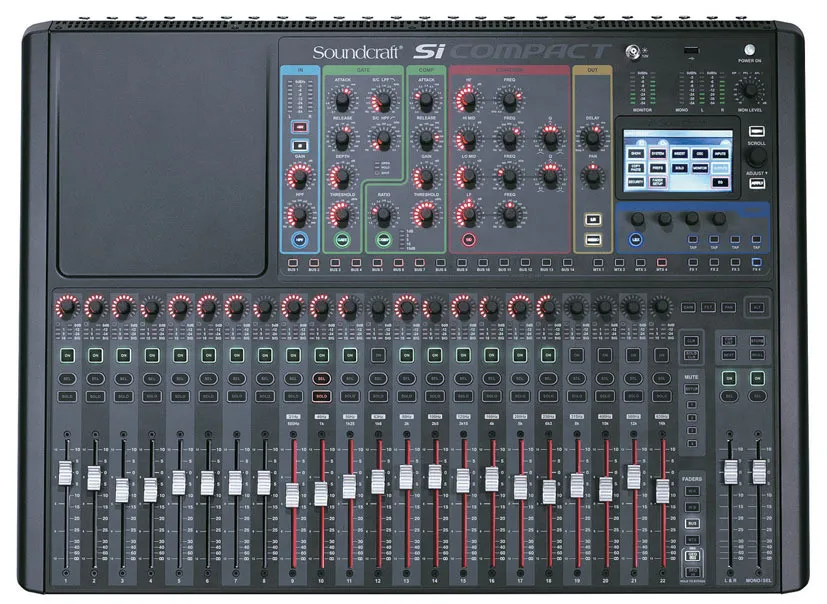Screen dimensions: 827x604
Task: Click the input GAIN knob in IN section
Action: point(299,176)
